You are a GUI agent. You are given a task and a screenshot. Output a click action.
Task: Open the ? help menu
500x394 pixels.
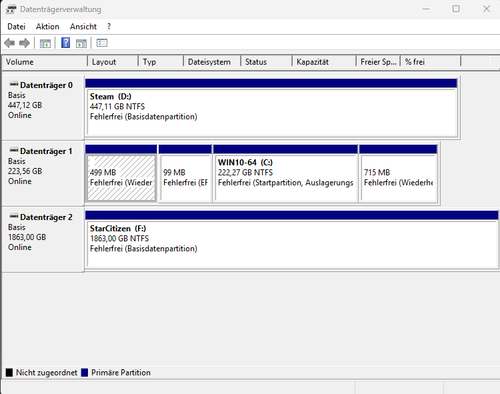[x=109, y=26]
